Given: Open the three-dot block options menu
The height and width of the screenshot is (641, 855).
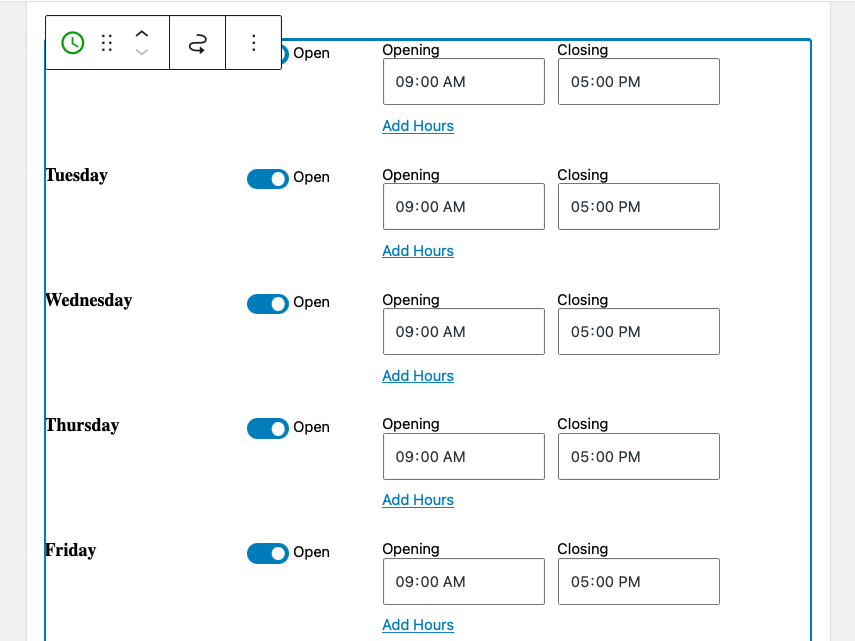Looking at the screenshot, I should [x=254, y=43].
